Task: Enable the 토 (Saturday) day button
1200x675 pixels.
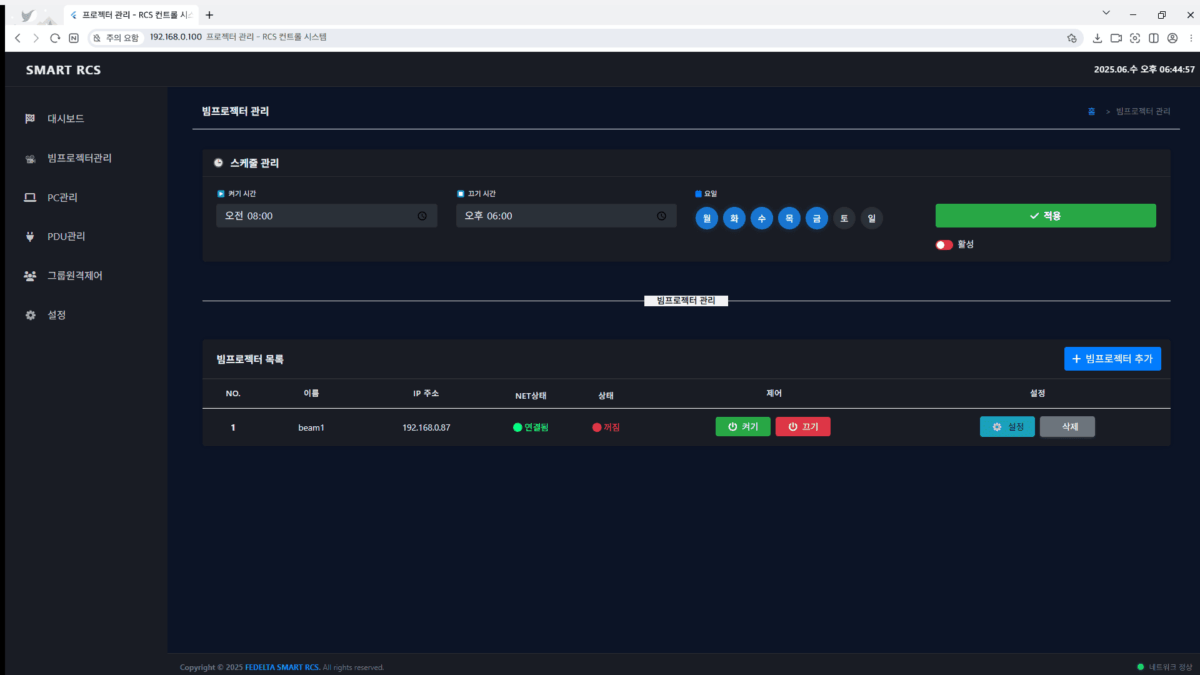Action: click(844, 218)
